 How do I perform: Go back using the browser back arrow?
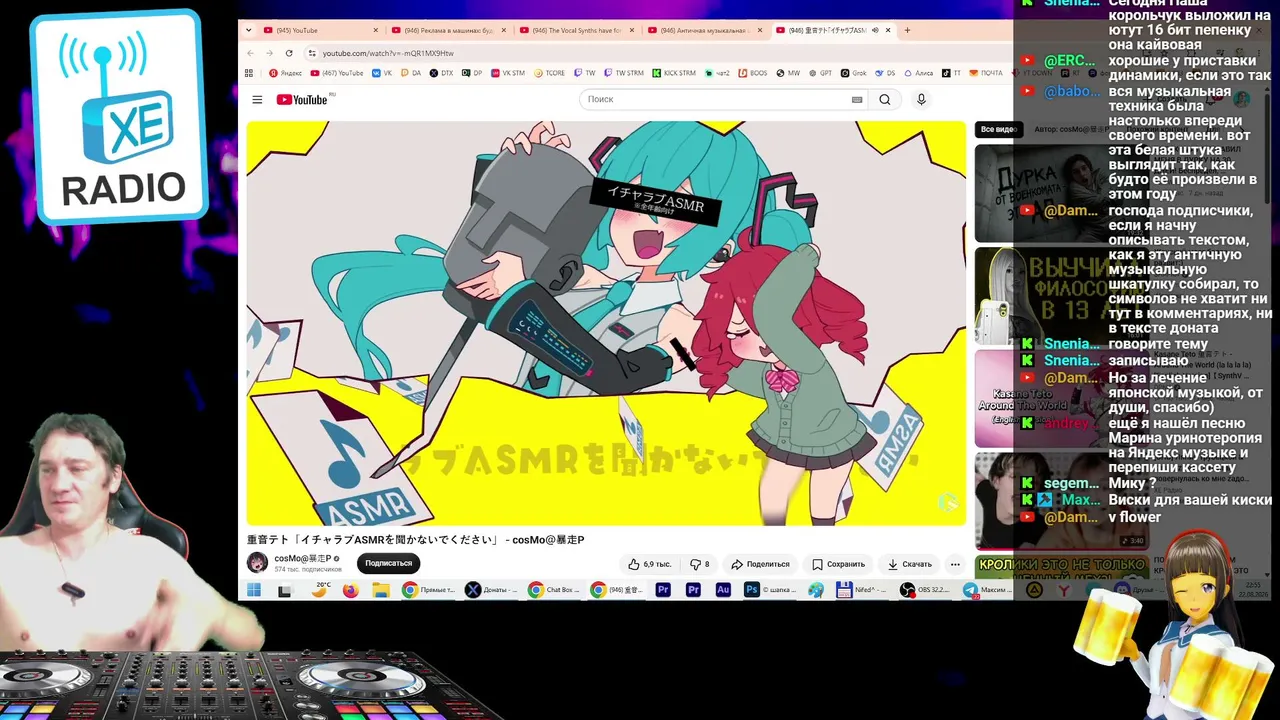250,53
